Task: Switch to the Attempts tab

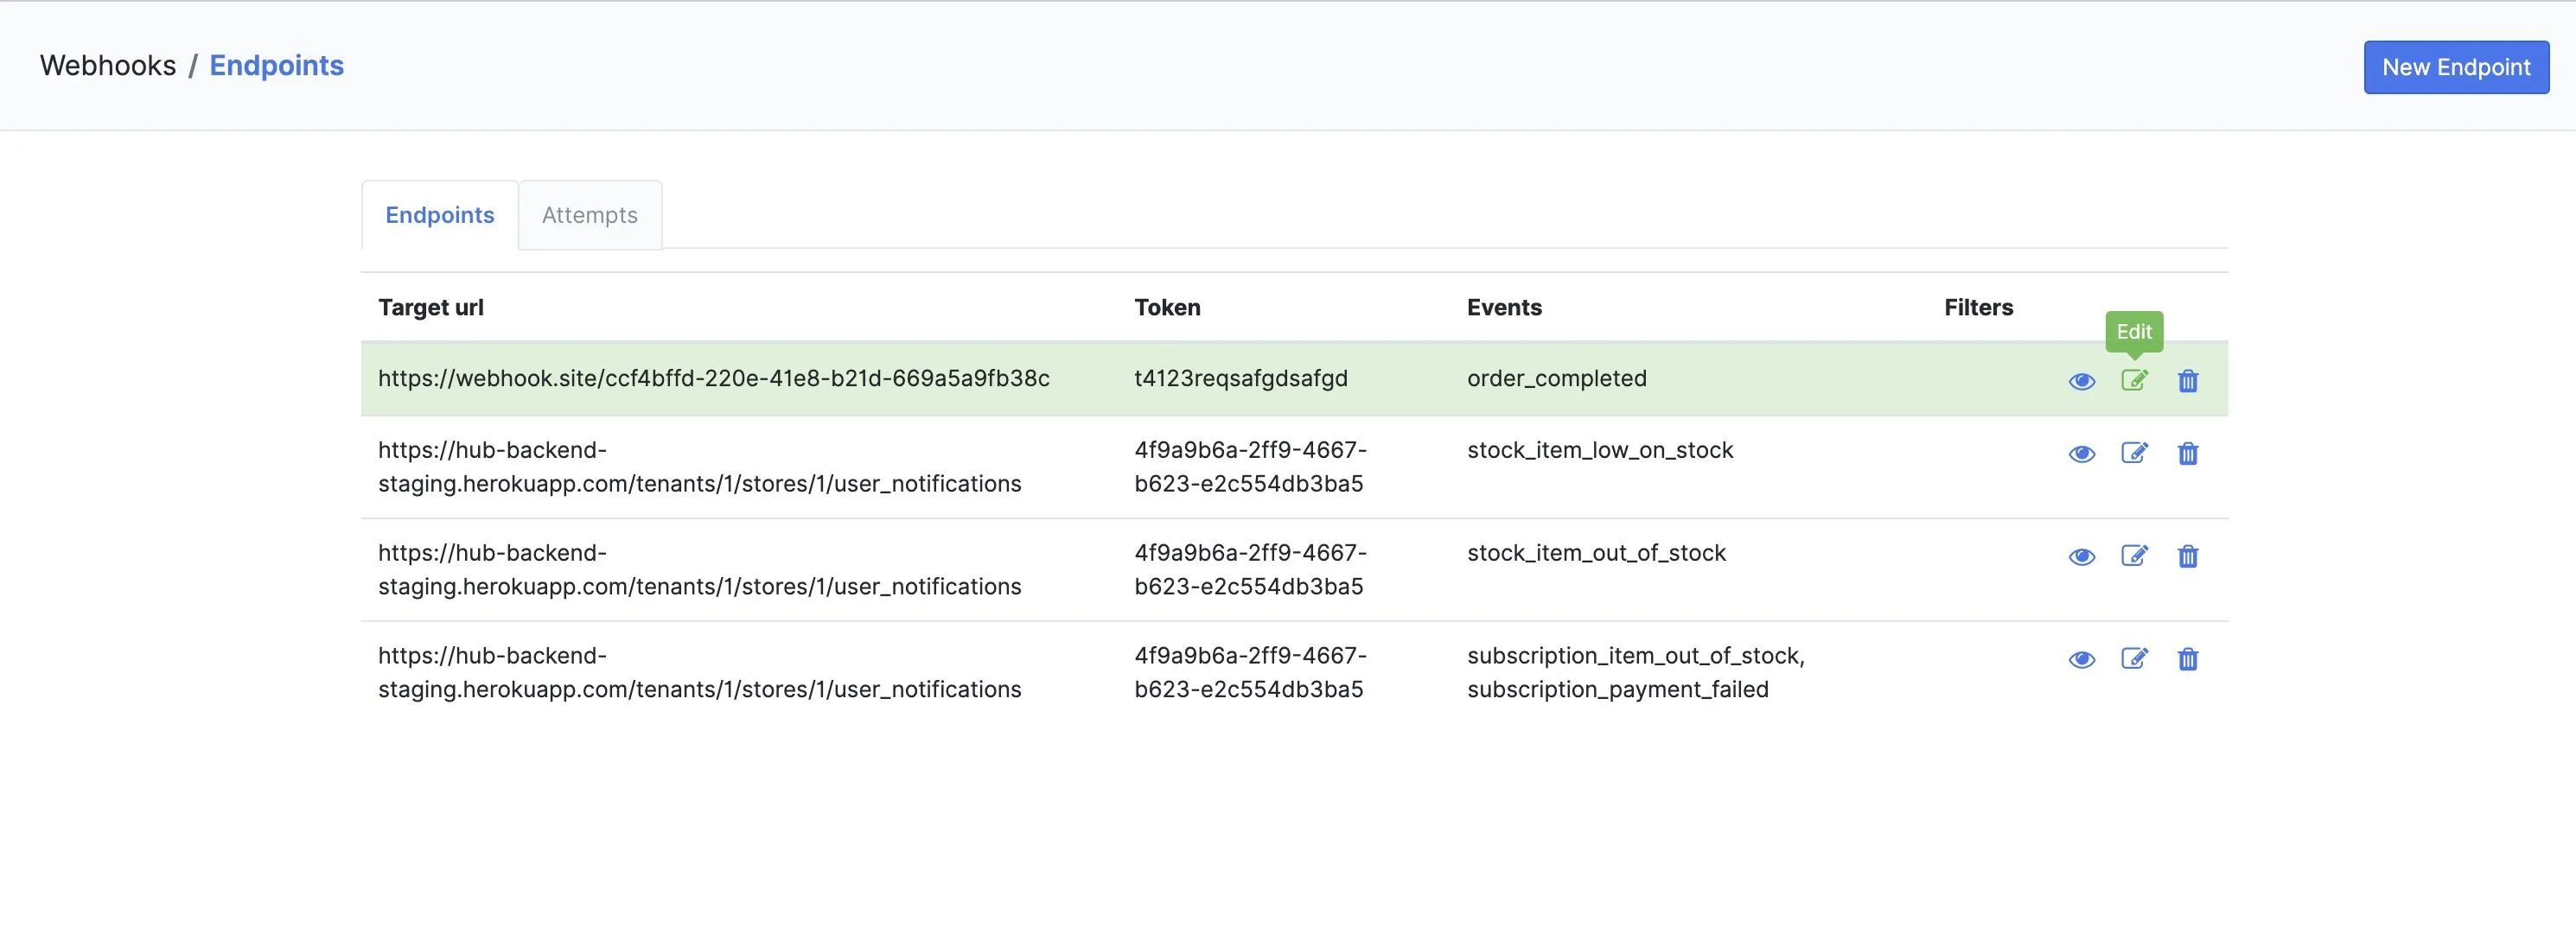Action: click(590, 215)
